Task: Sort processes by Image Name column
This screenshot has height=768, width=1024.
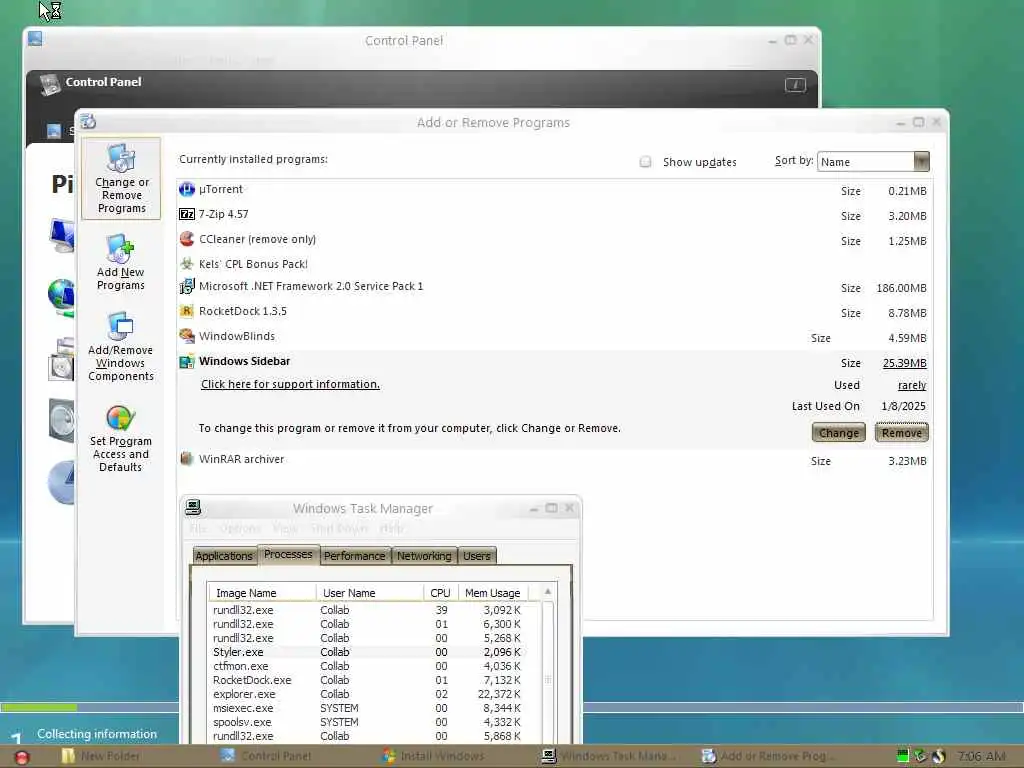Action: click(263, 592)
